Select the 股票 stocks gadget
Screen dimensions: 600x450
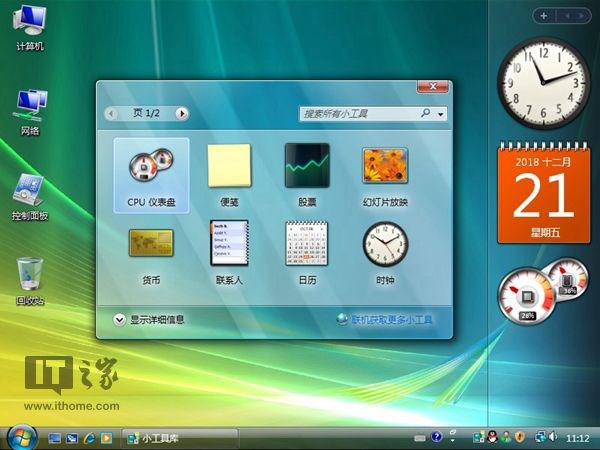307,175
